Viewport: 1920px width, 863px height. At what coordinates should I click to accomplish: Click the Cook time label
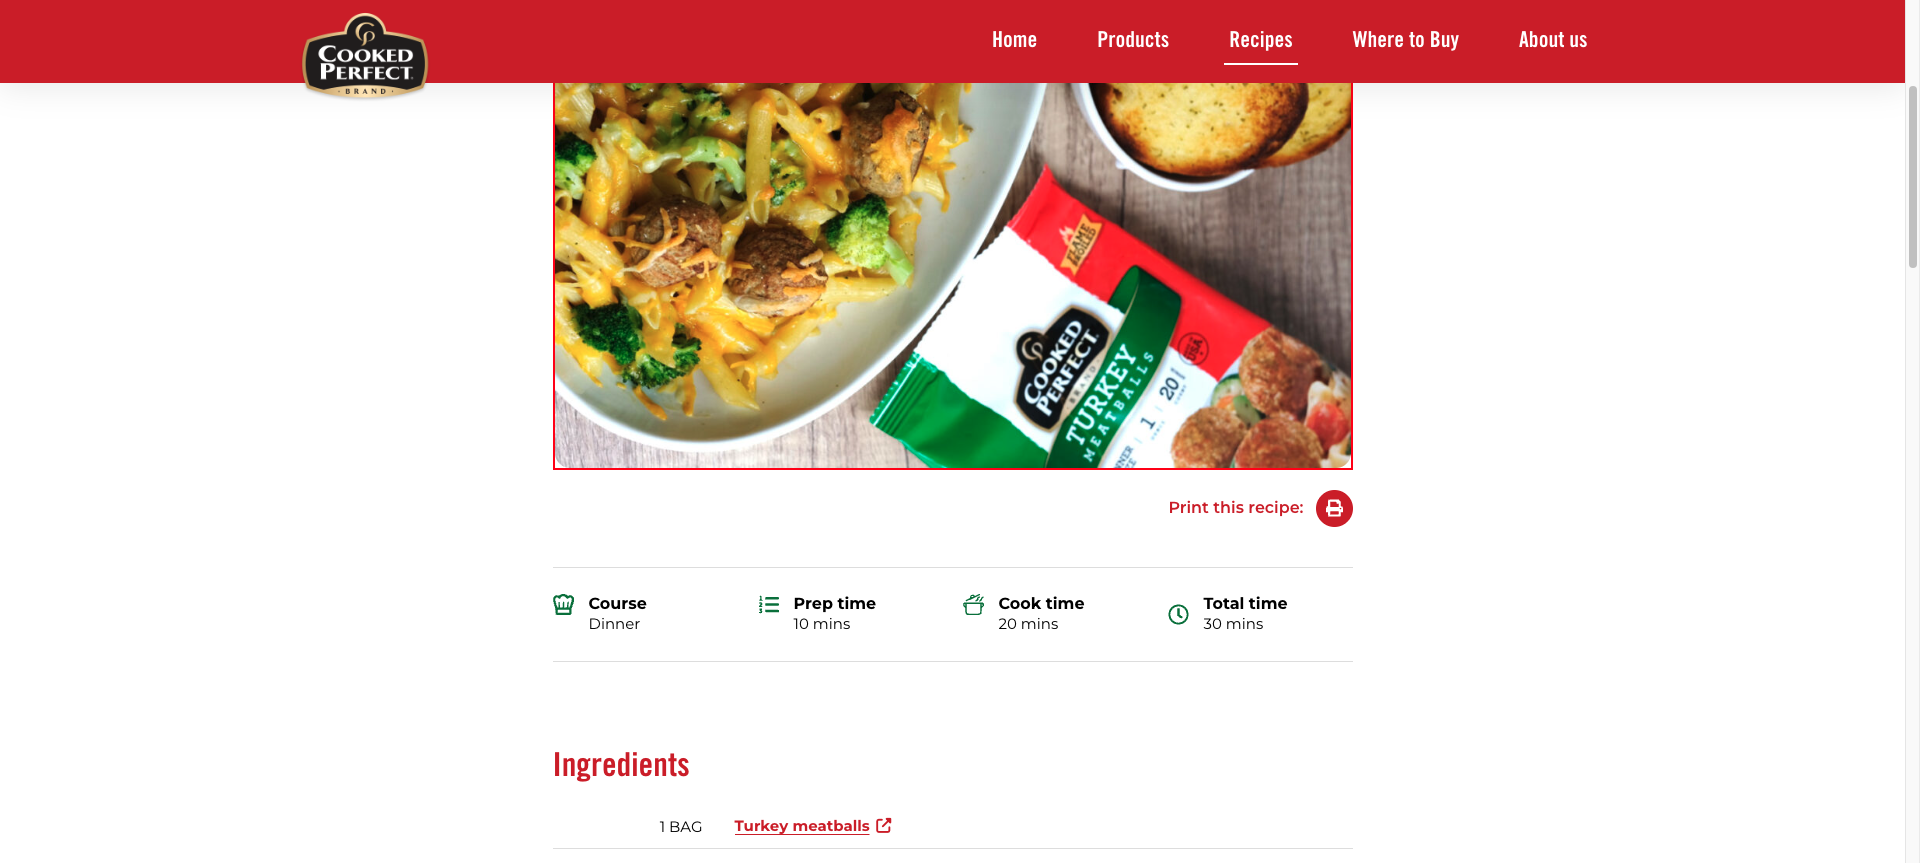(1041, 603)
